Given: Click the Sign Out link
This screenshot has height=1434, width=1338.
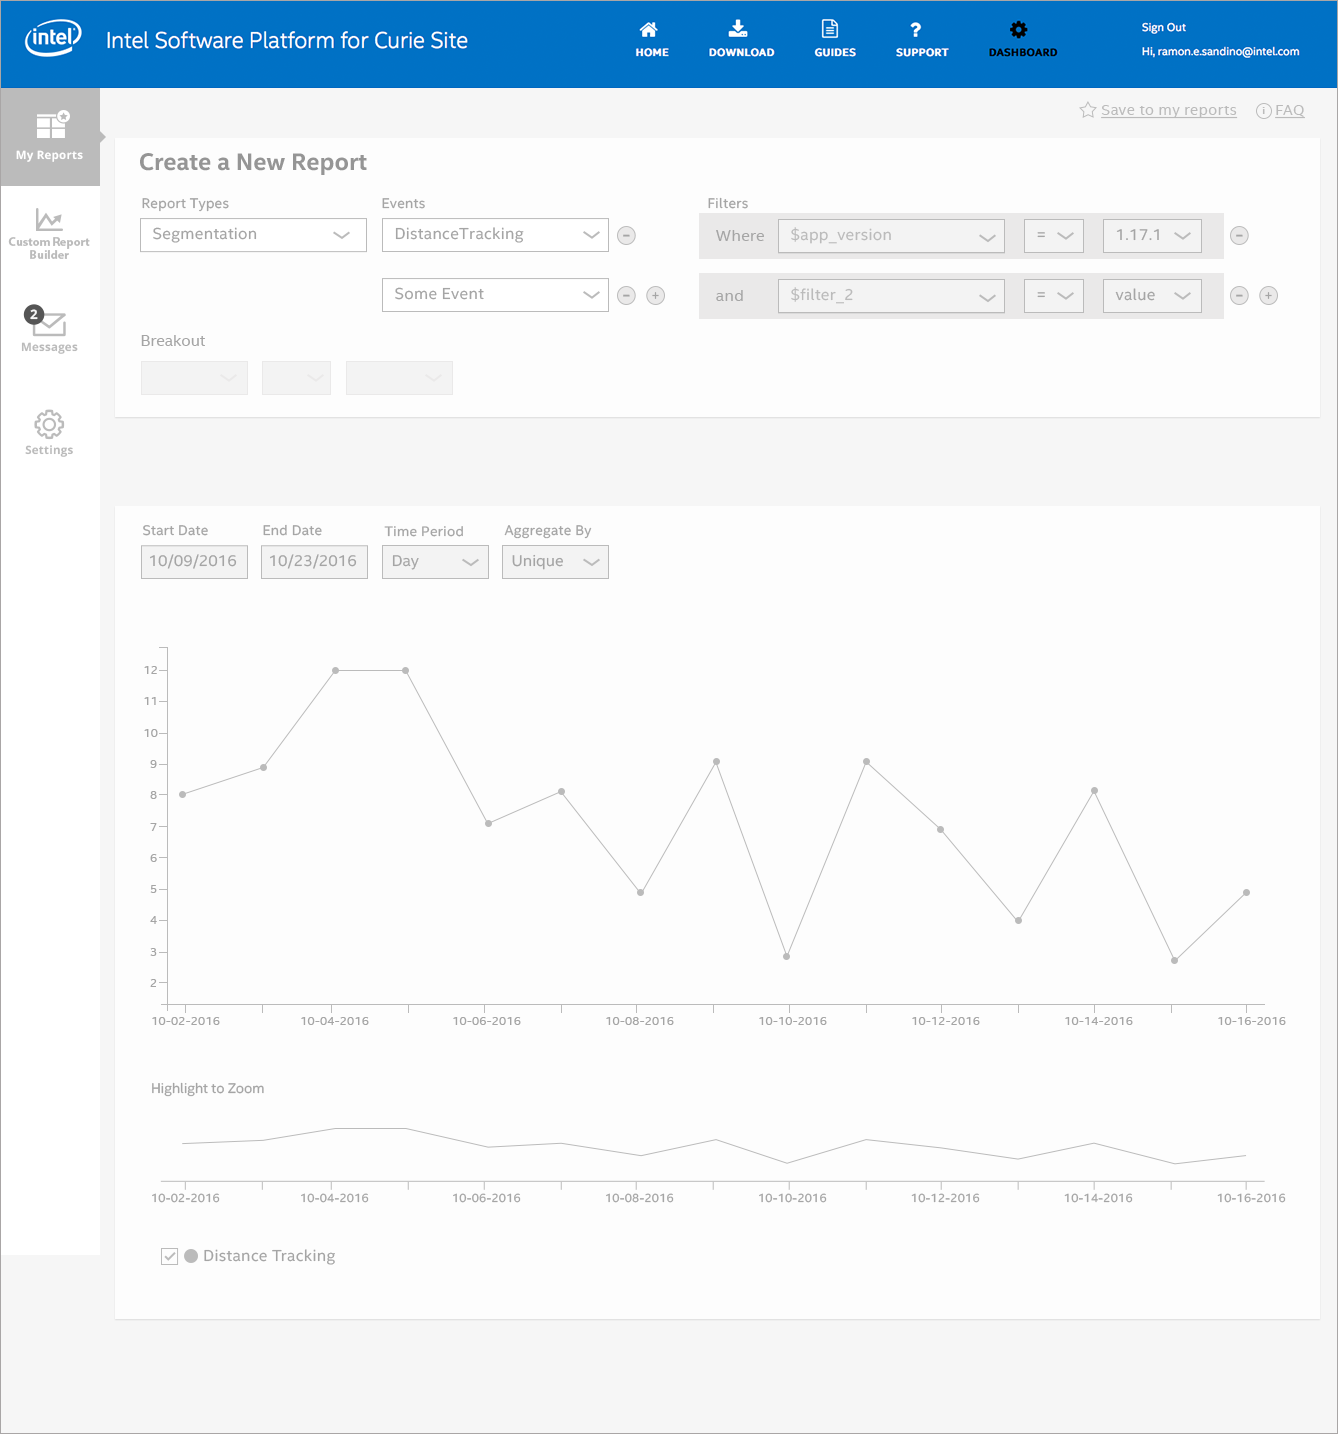Looking at the screenshot, I should [1164, 27].
